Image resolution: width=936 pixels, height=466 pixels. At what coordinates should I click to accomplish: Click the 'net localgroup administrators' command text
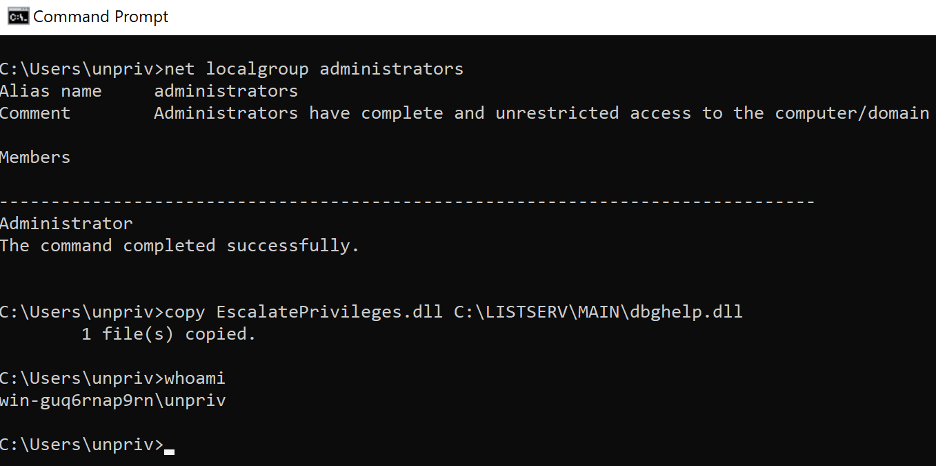tap(314, 69)
